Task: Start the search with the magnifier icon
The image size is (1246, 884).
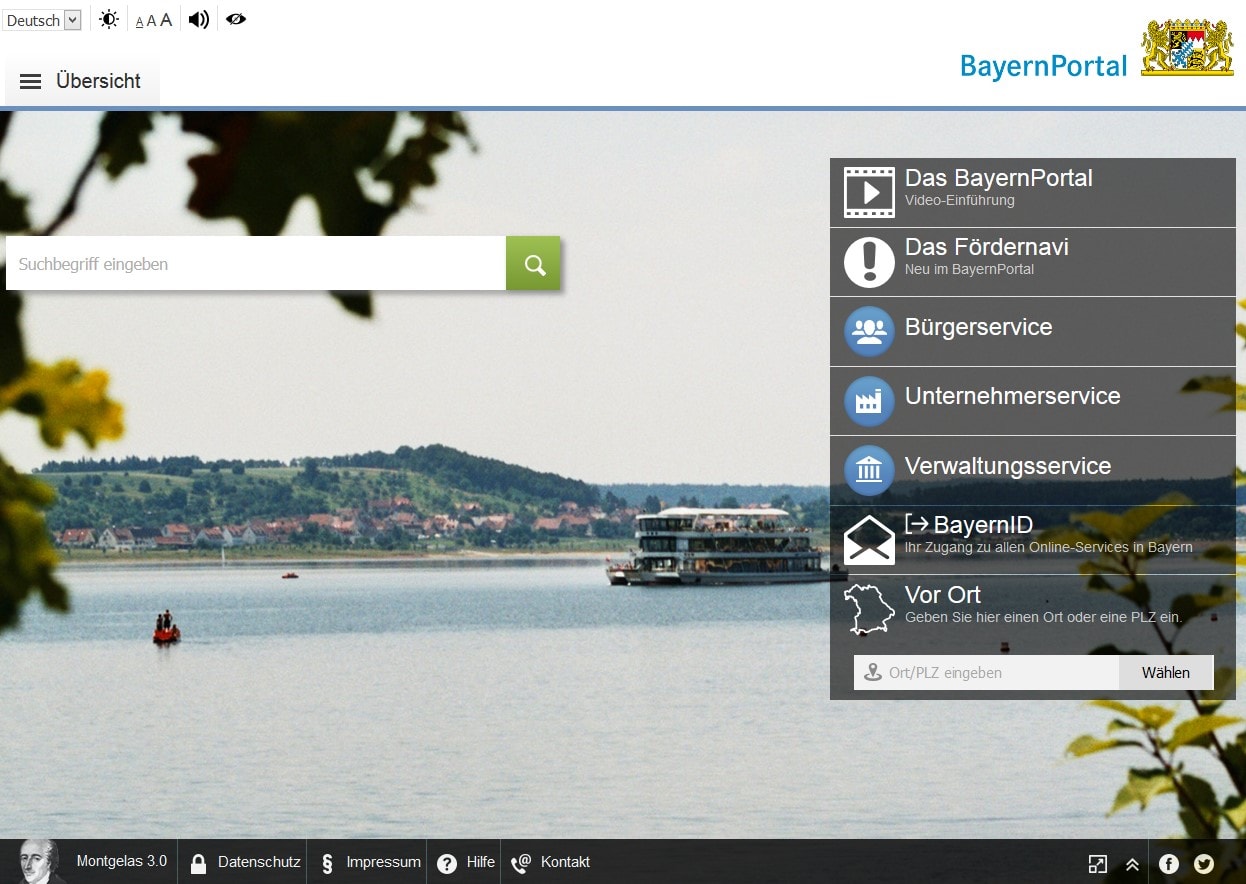Action: click(x=533, y=262)
